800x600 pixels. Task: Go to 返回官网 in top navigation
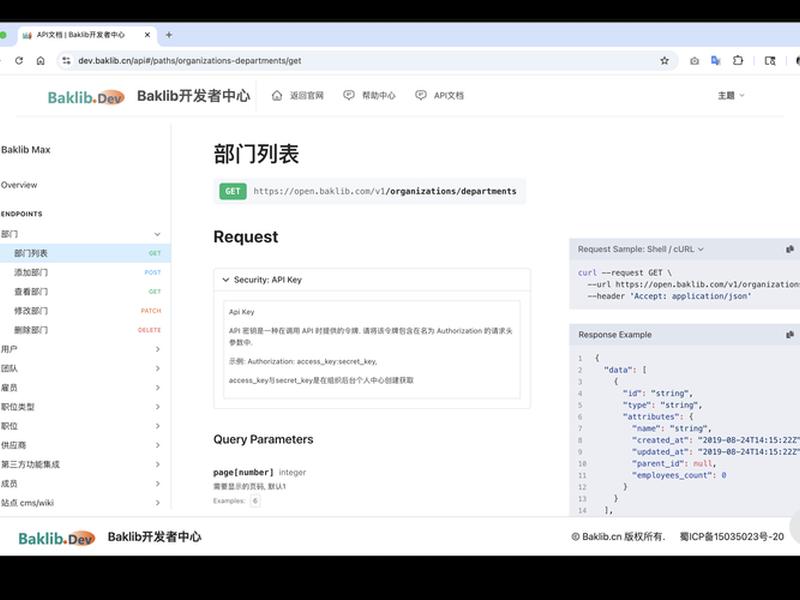pyautogui.click(x=298, y=95)
